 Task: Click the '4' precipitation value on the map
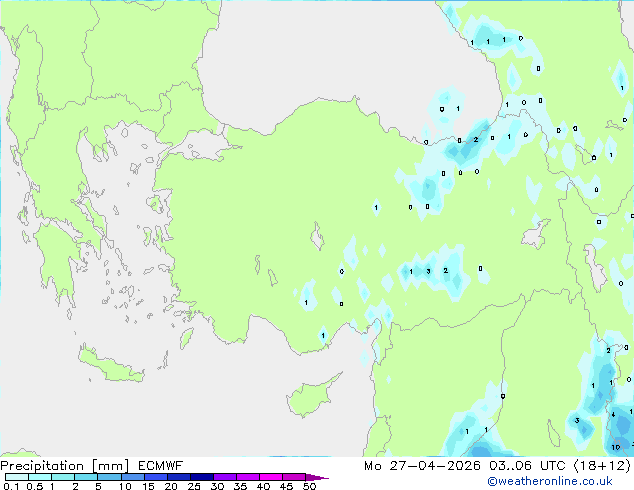click(x=613, y=414)
